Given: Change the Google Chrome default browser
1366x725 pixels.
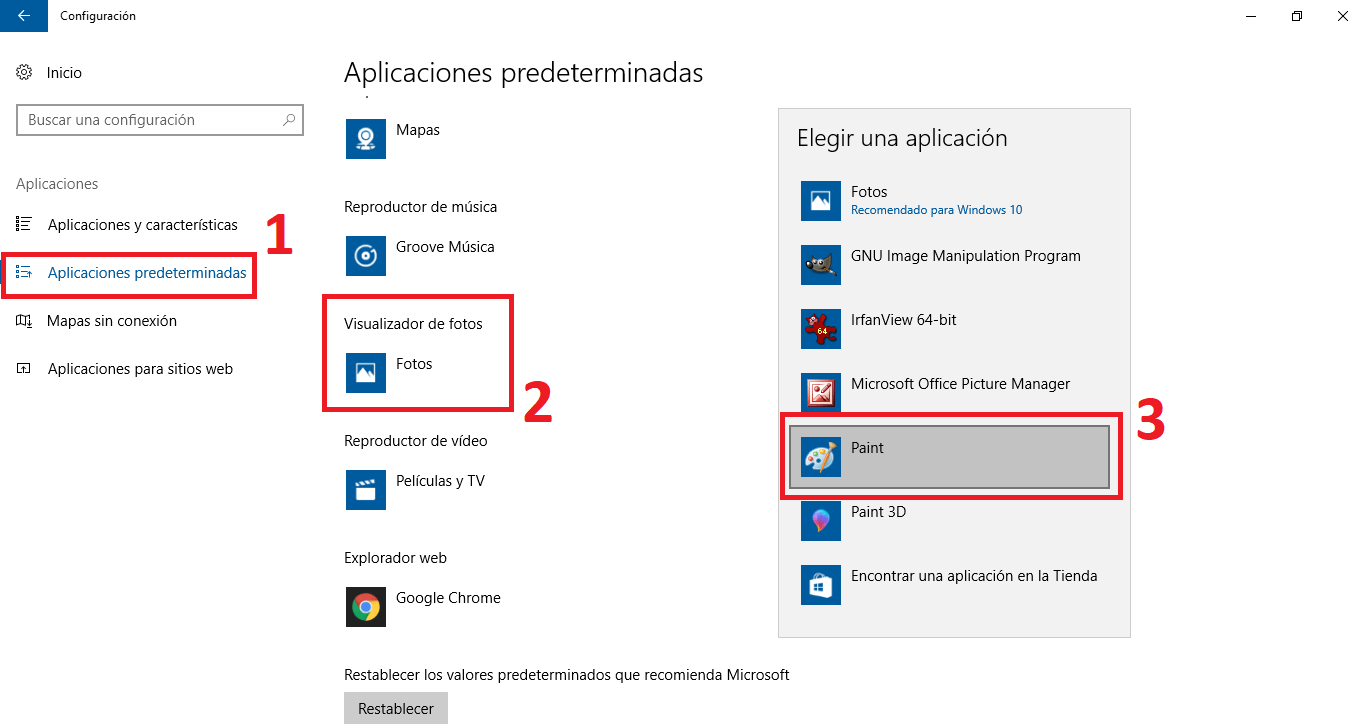Looking at the screenshot, I should pyautogui.click(x=448, y=598).
